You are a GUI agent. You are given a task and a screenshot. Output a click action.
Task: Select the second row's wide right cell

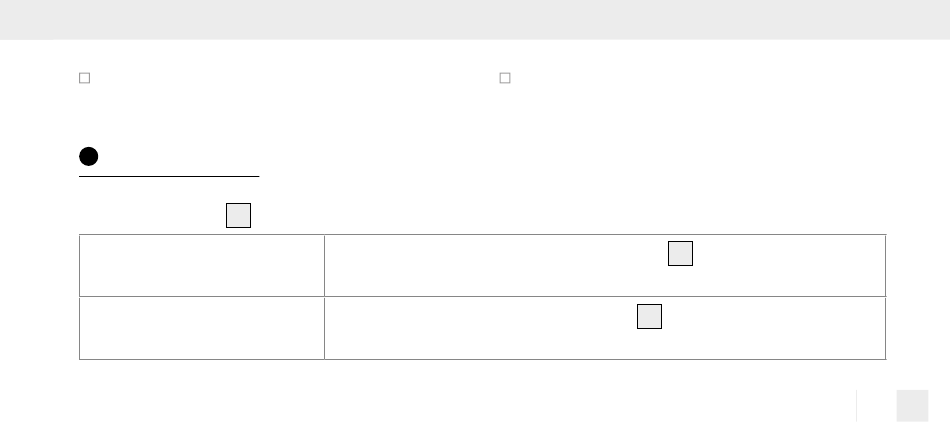click(x=605, y=328)
